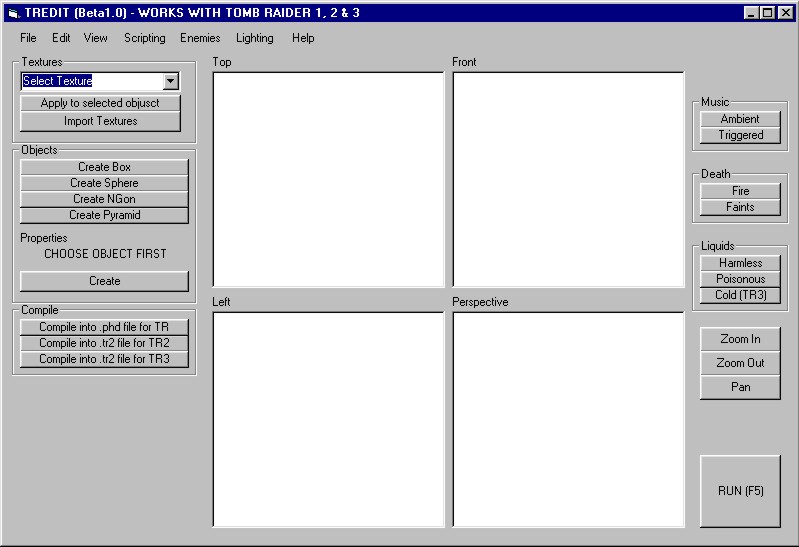Close the TREDIT window
The width and height of the screenshot is (799, 547).
(786, 13)
